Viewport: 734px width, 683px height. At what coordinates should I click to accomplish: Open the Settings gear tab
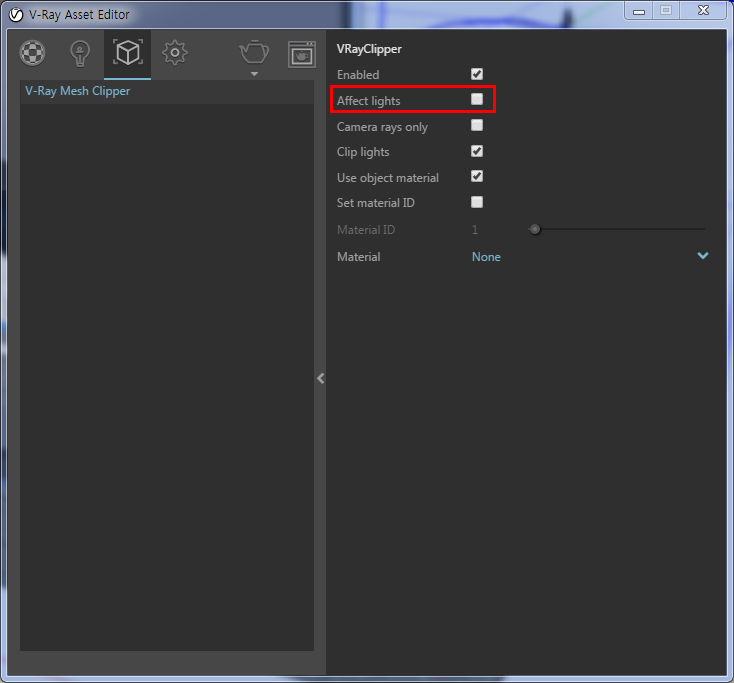[175, 53]
